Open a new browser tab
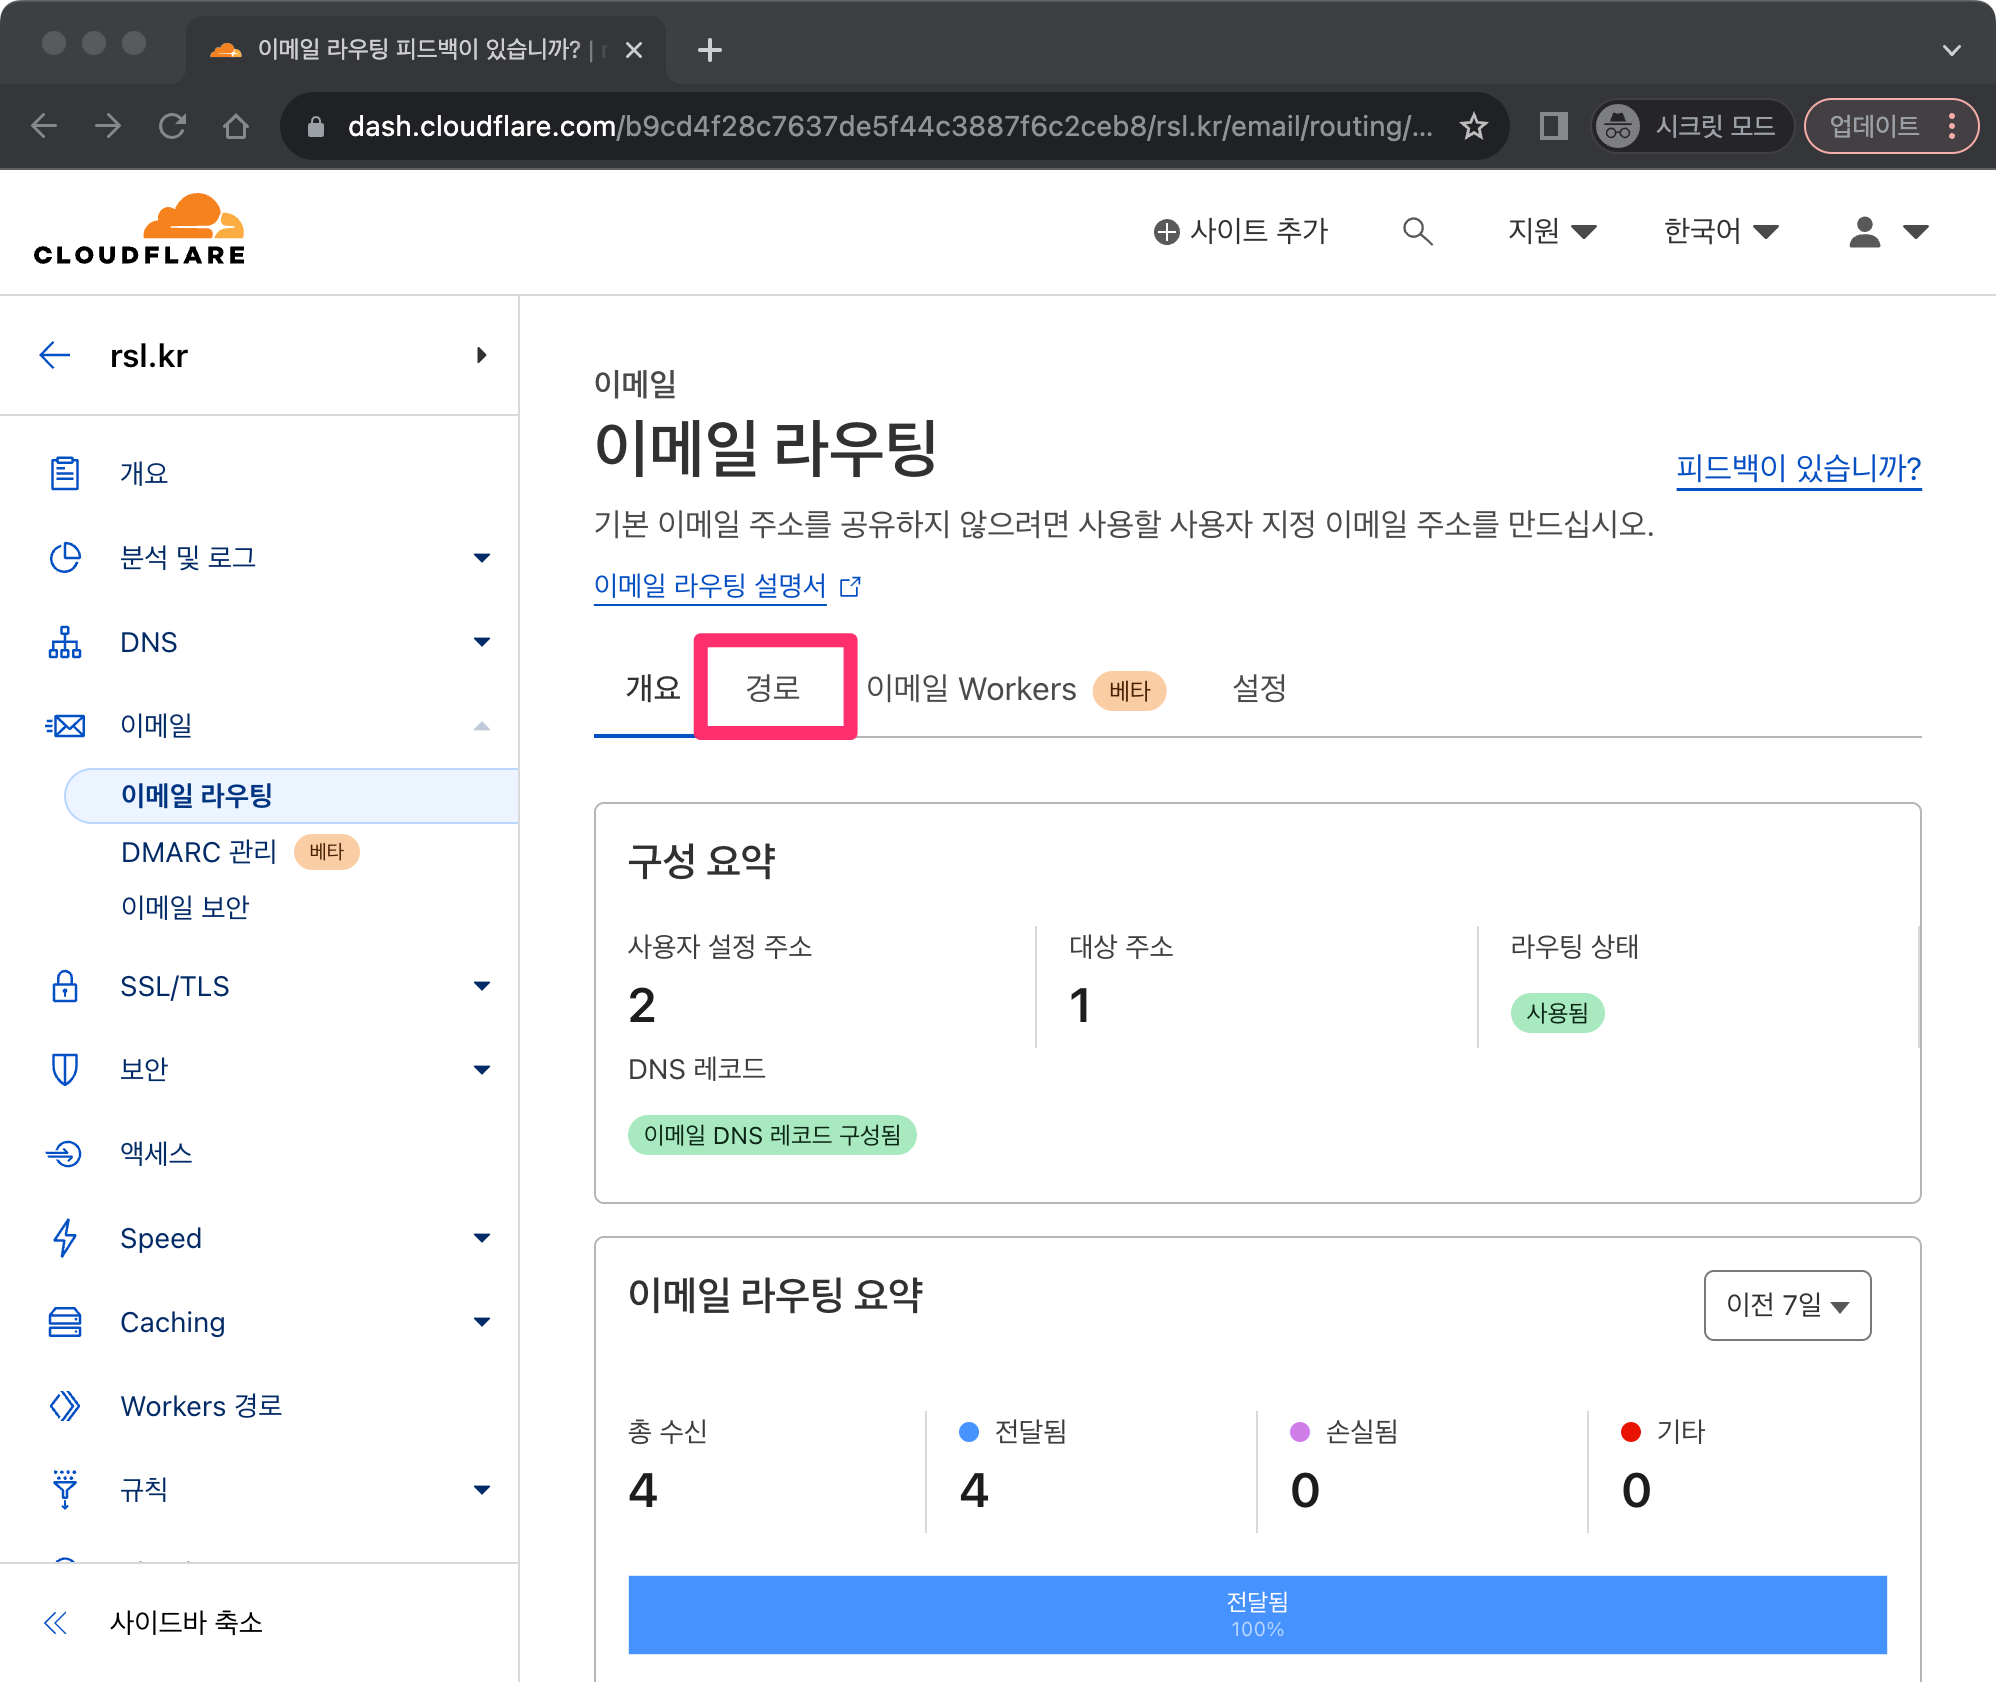This screenshot has width=1996, height=1682. pyautogui.click(x=709, y=49)
